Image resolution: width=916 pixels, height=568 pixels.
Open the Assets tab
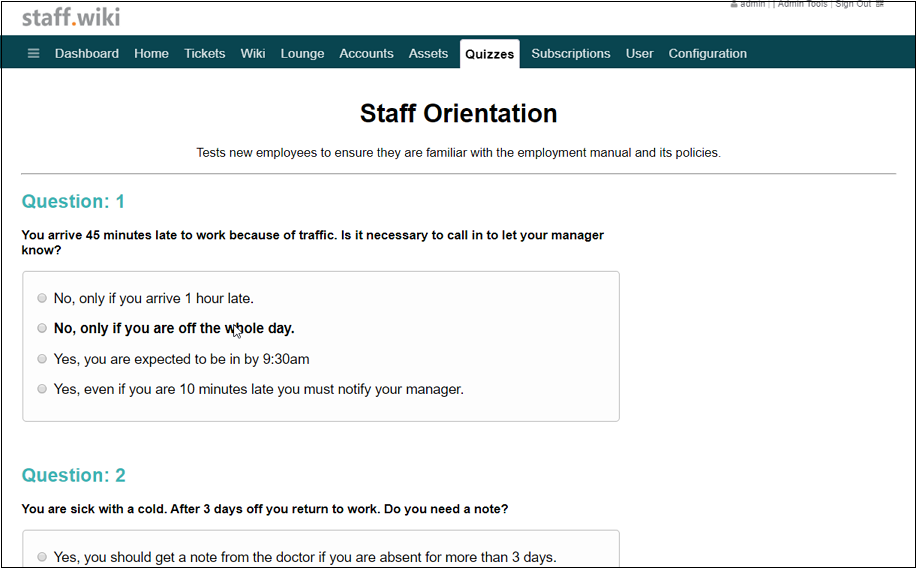[428, 53]
